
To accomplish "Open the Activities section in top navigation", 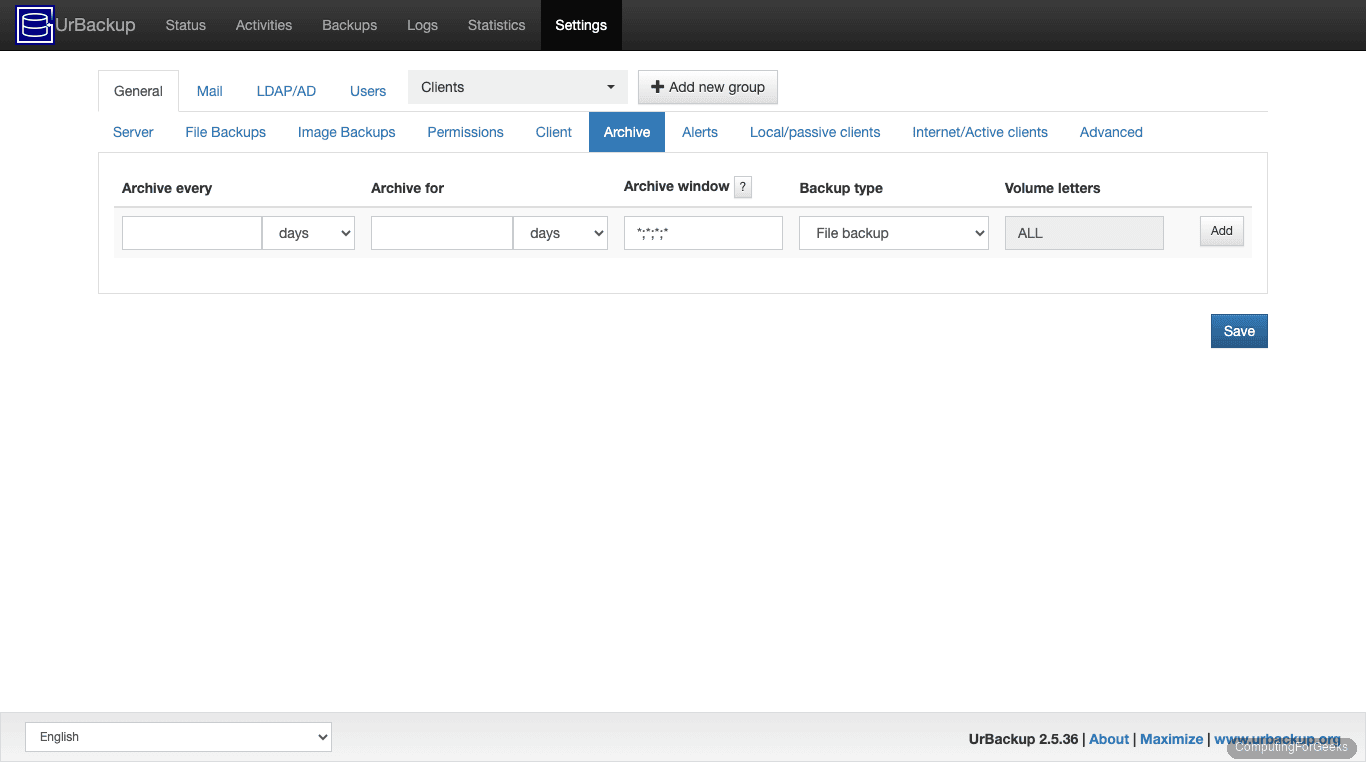I will (x=263, y=25).
